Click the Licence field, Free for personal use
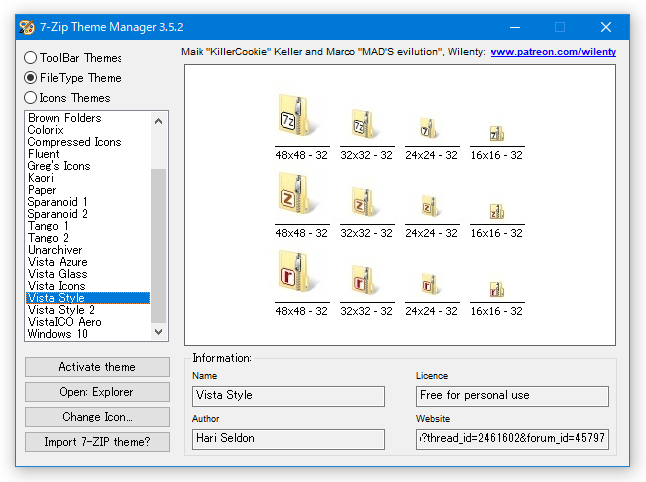The height and width of the screenshot is (482, 646). 512,396
